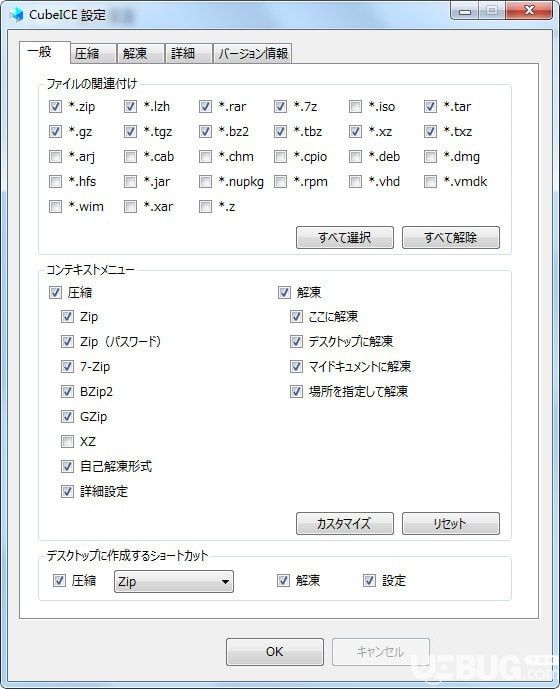Enable the *.chm file association
Screen dimensions: 560x689
[x=205, y=156]
